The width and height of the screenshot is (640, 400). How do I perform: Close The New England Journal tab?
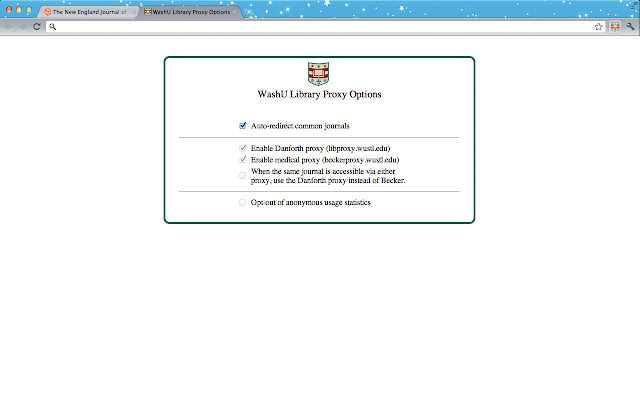point(134,12)
